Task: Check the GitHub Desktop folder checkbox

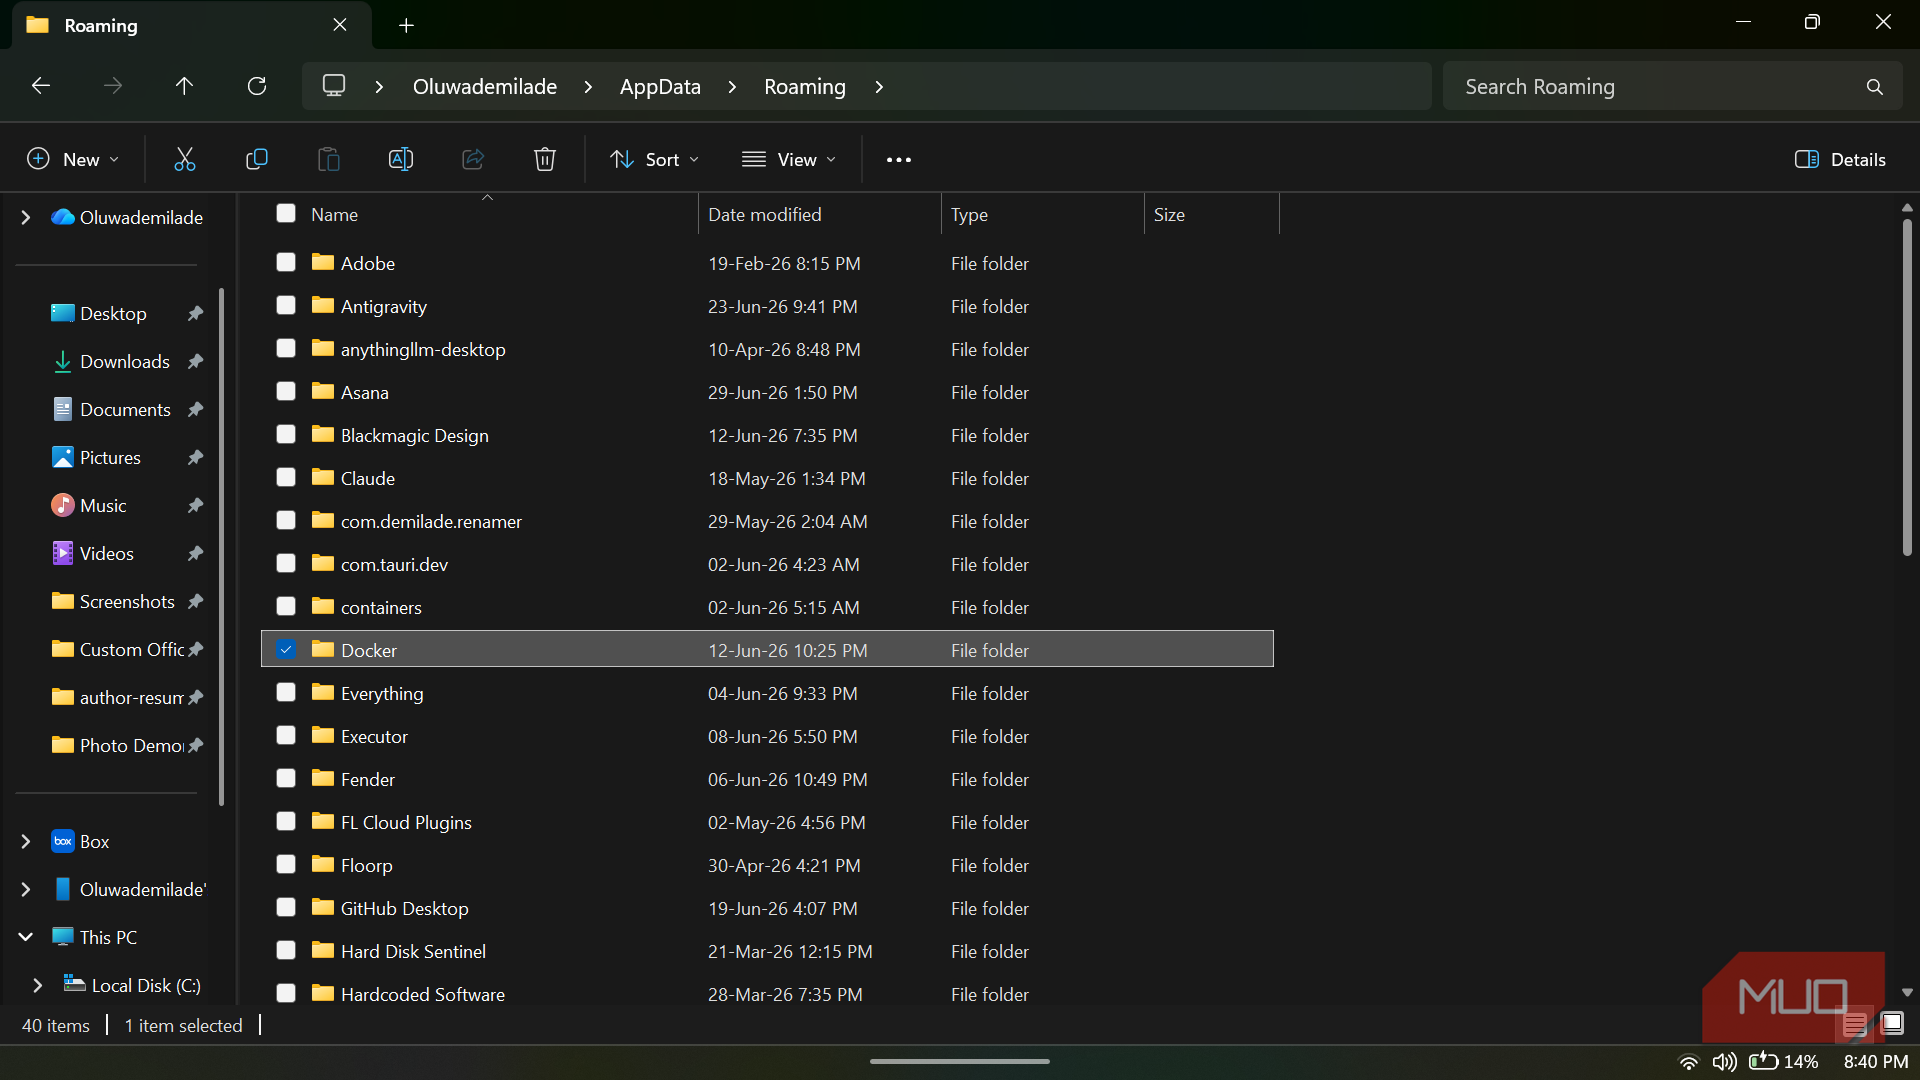Action: (286, 908)
